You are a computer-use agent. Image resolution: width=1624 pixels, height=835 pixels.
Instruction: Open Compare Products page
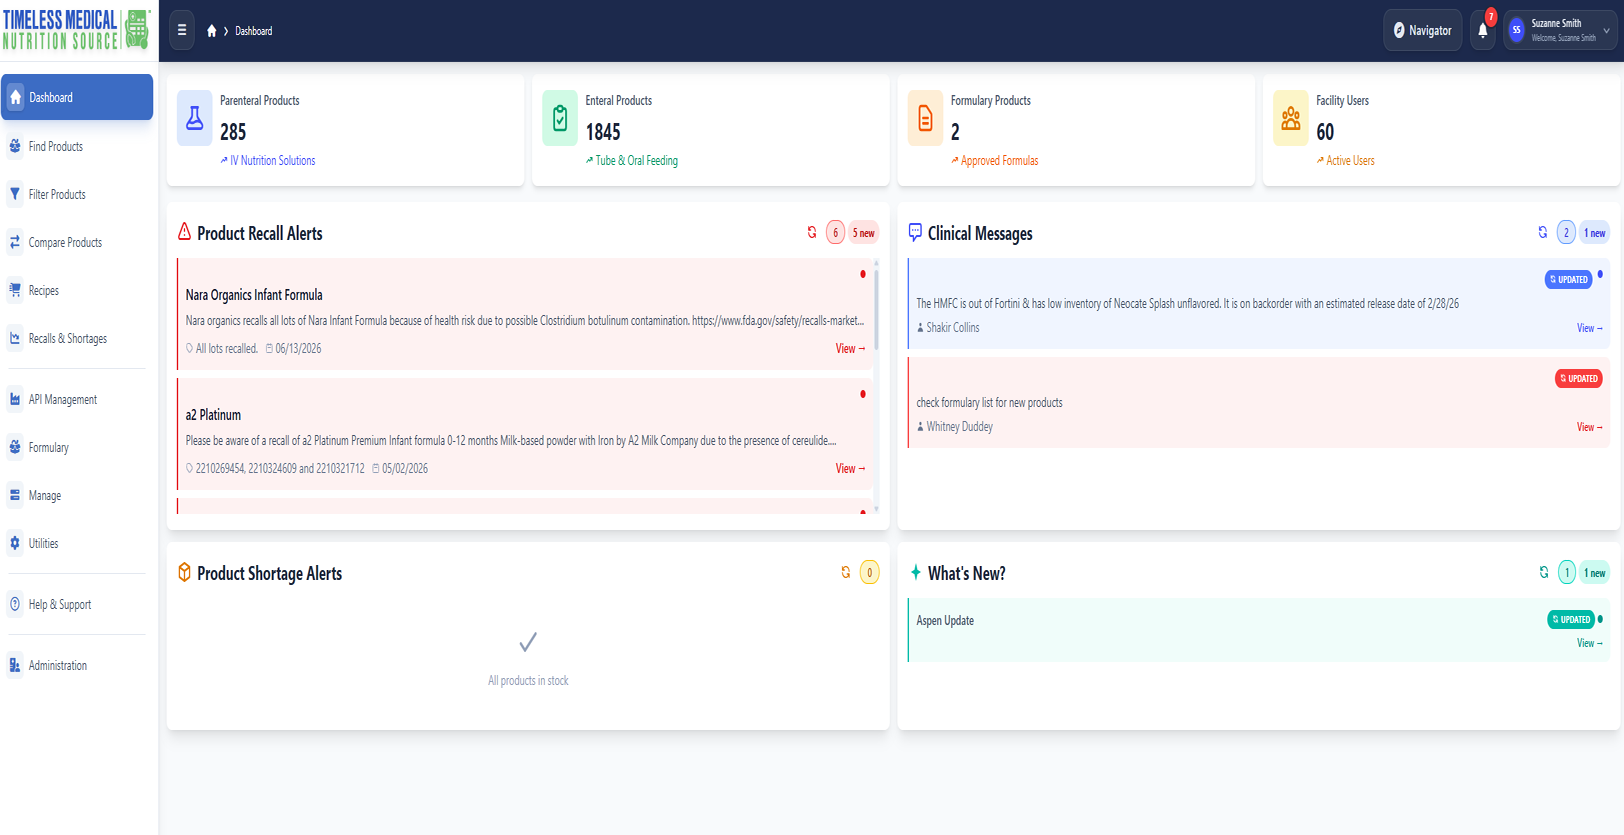tap(77, 242)
